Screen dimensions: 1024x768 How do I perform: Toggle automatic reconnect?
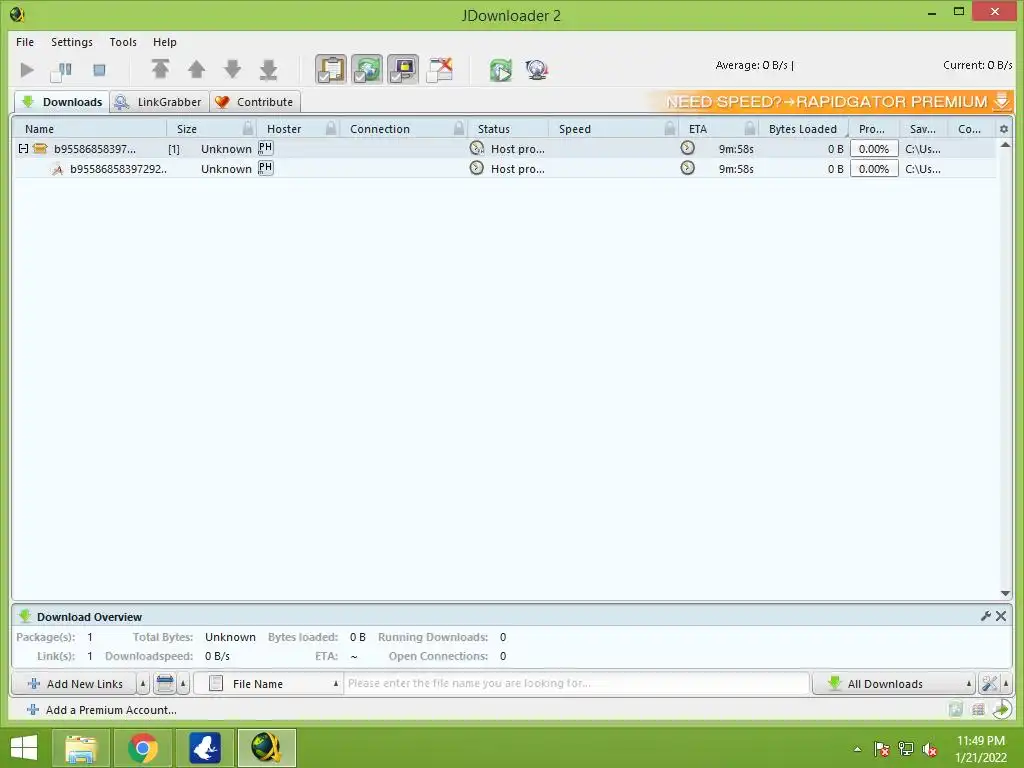click(x=367, y=69)
